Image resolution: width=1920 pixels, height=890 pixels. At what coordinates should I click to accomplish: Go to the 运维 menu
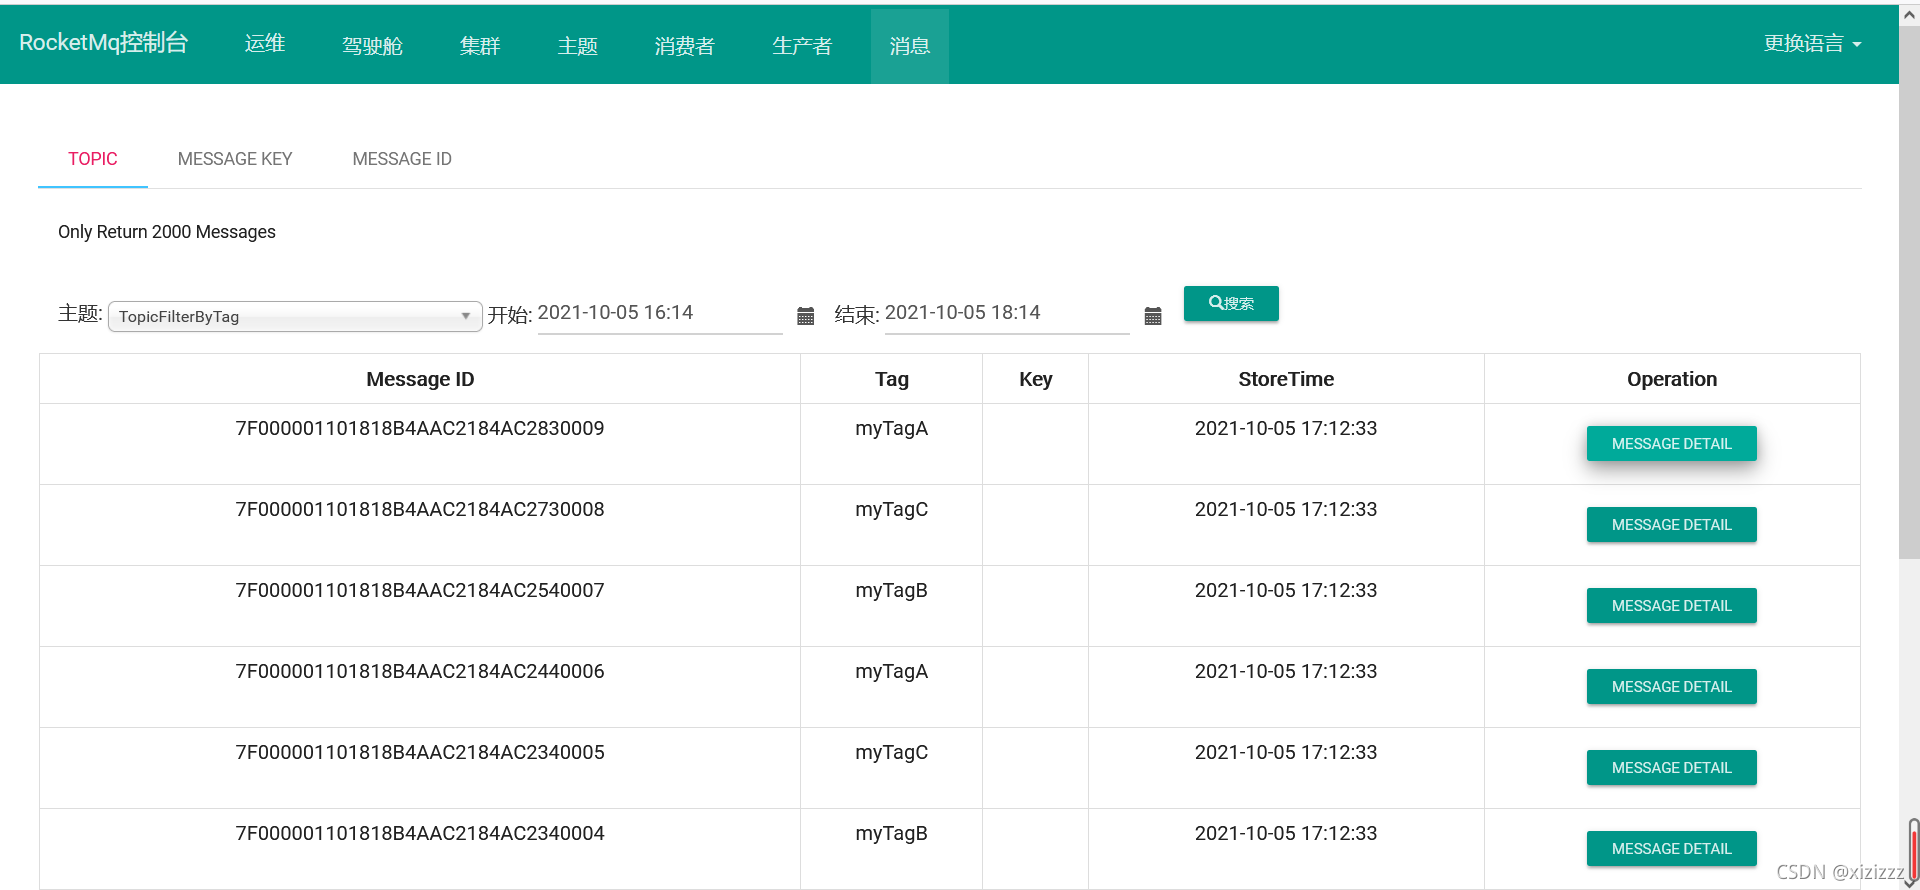(265, 44)
